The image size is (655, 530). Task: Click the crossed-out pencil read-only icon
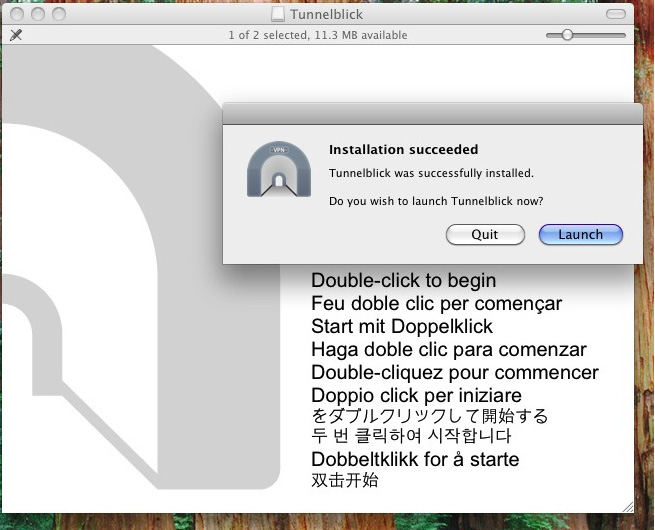tap(16, 35)
